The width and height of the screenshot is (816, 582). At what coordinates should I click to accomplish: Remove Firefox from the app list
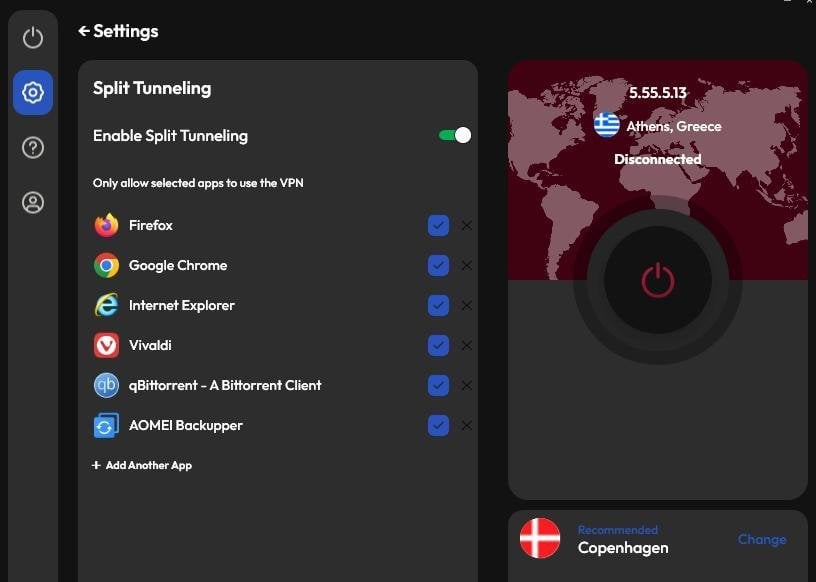pos(467,225)
